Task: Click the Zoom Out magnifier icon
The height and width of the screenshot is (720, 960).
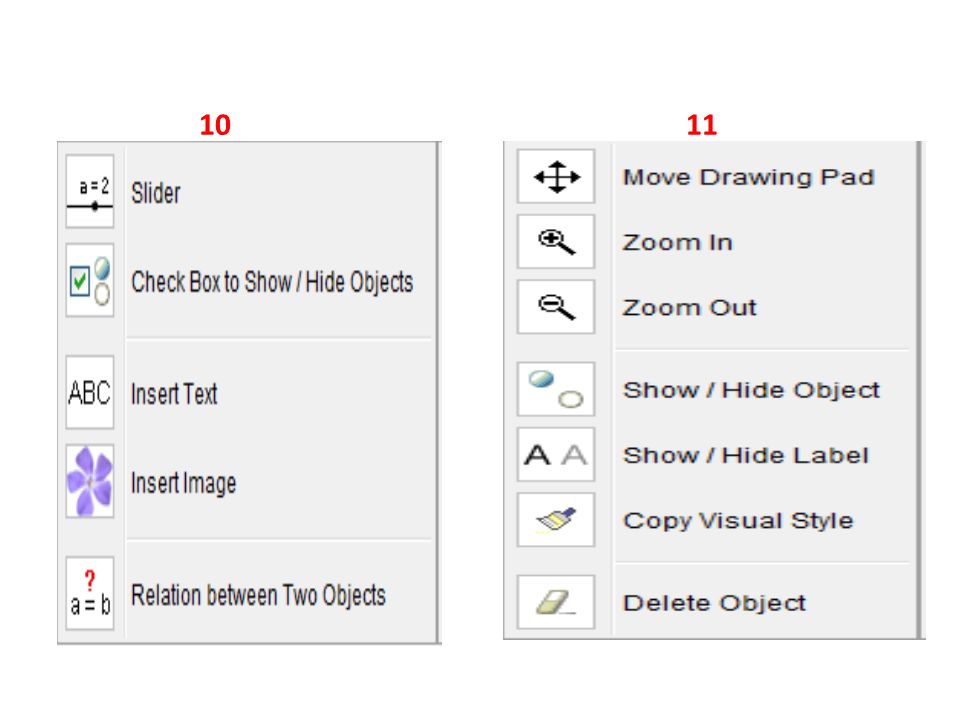Action: (556, 307)
